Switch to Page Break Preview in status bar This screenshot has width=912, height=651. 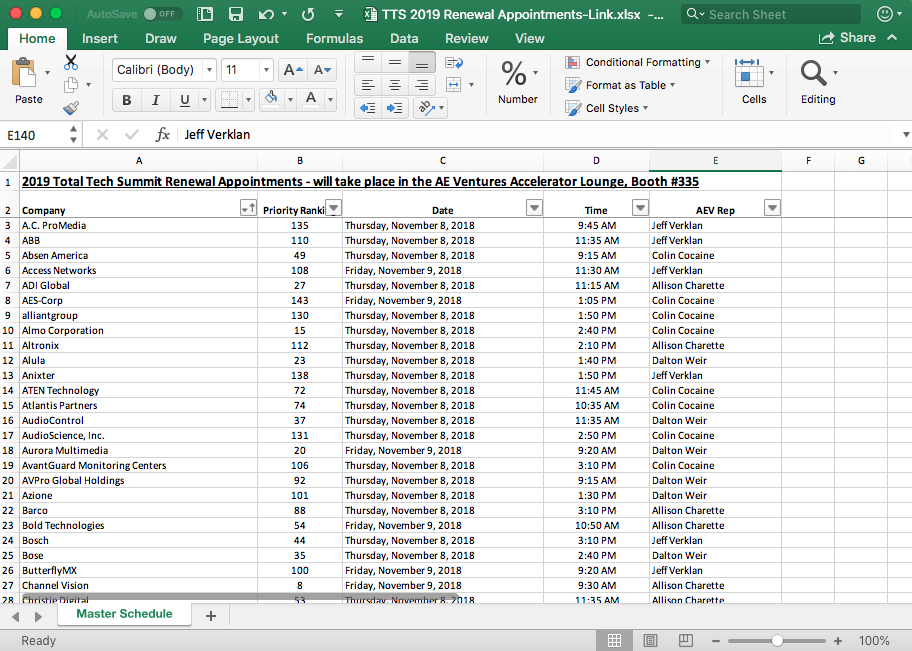(x=686, y=641)
